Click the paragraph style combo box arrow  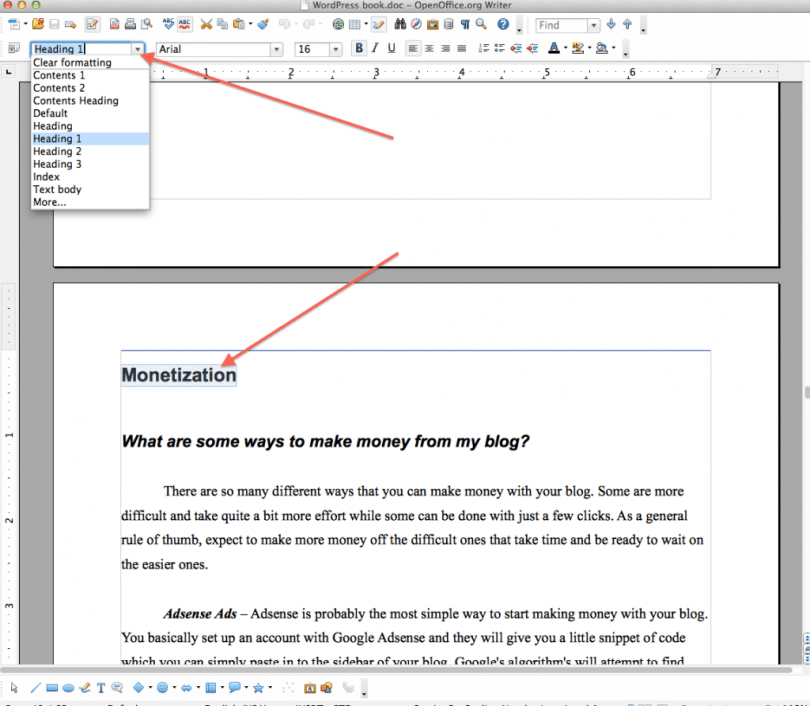[137, 49]
